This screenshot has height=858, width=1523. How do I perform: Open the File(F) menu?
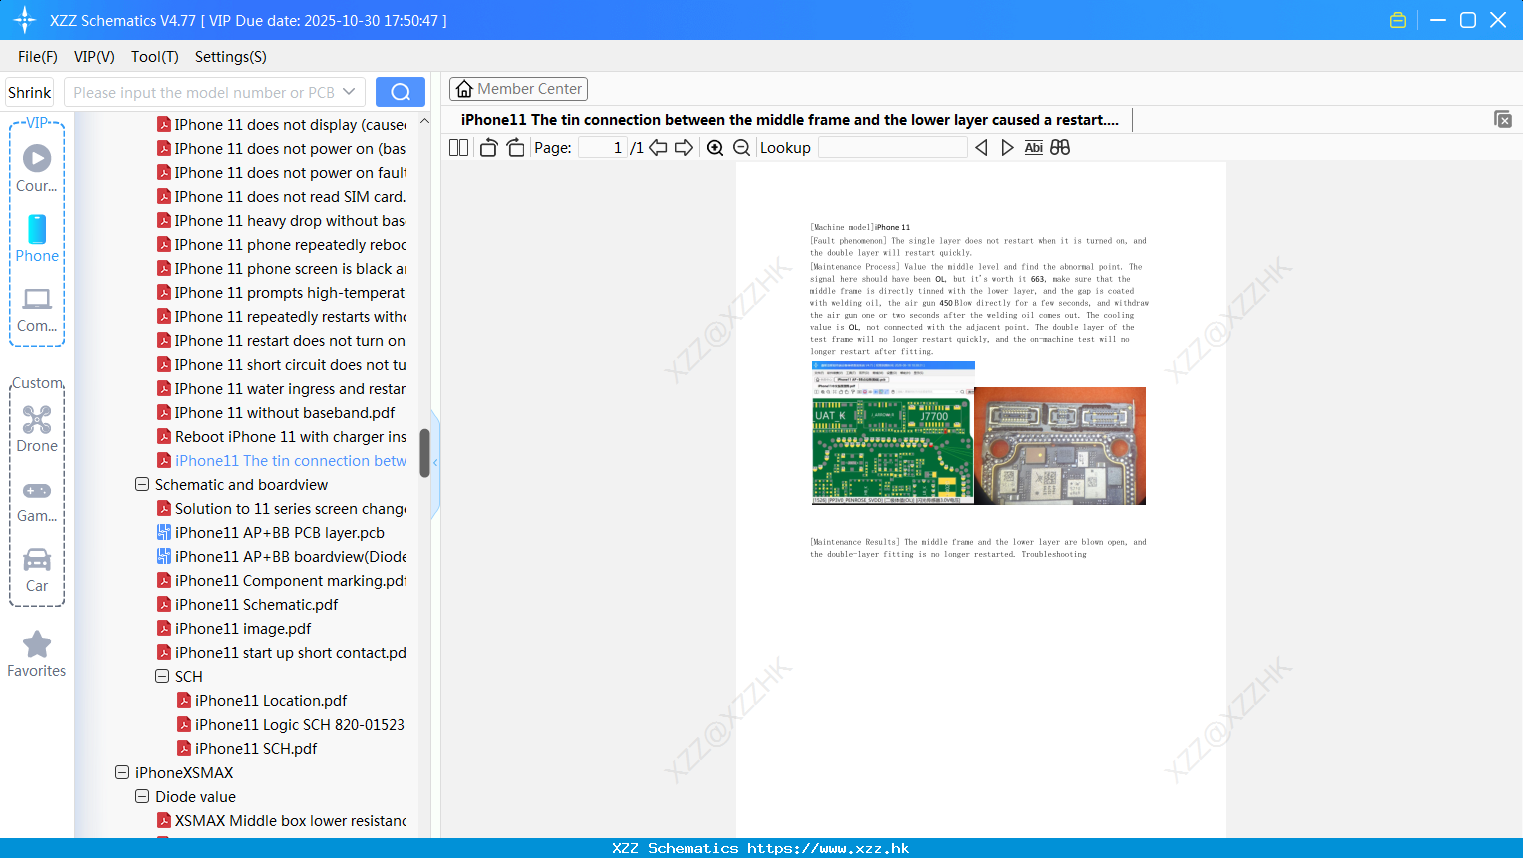tap(38, 57)
